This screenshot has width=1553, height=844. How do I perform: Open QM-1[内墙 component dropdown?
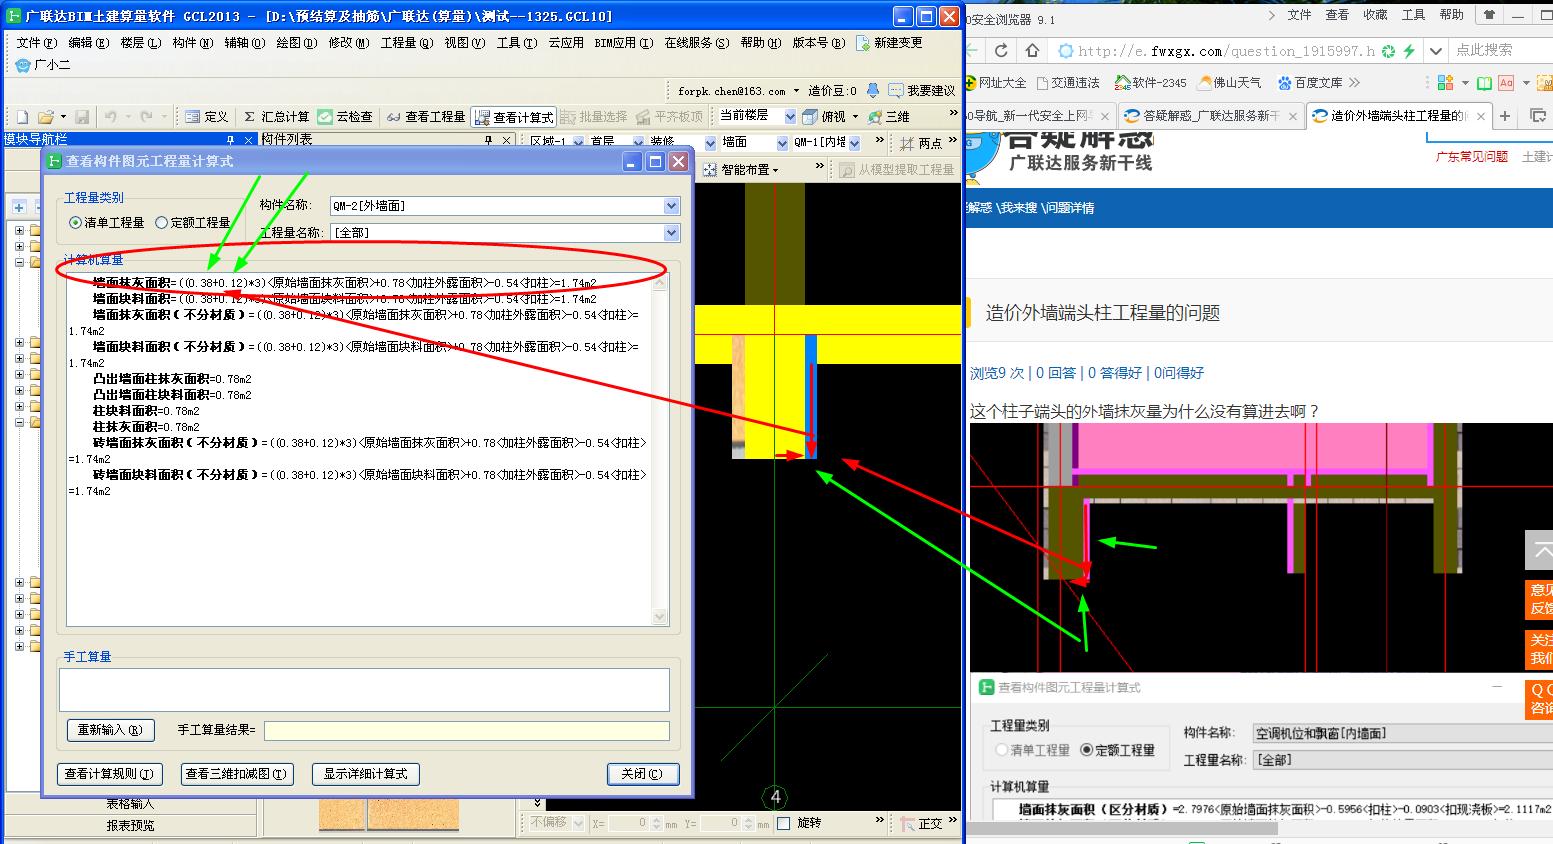click(x=854, y=143)
